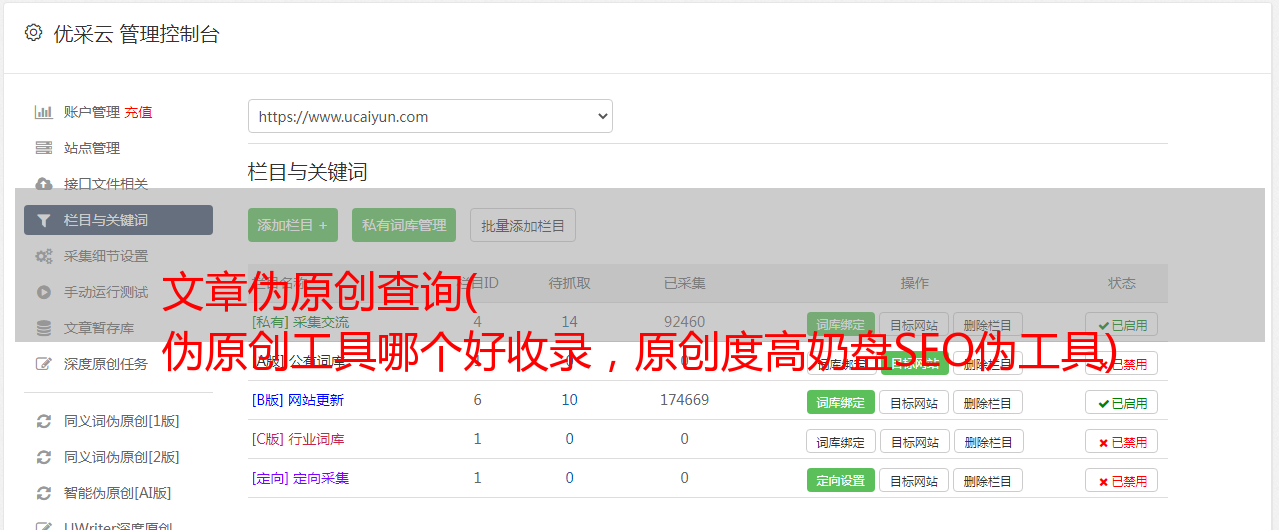Click the gear icon beside 优采云 管理控制台
This screenshot has width=1279, height=530.
click(33, 33)
